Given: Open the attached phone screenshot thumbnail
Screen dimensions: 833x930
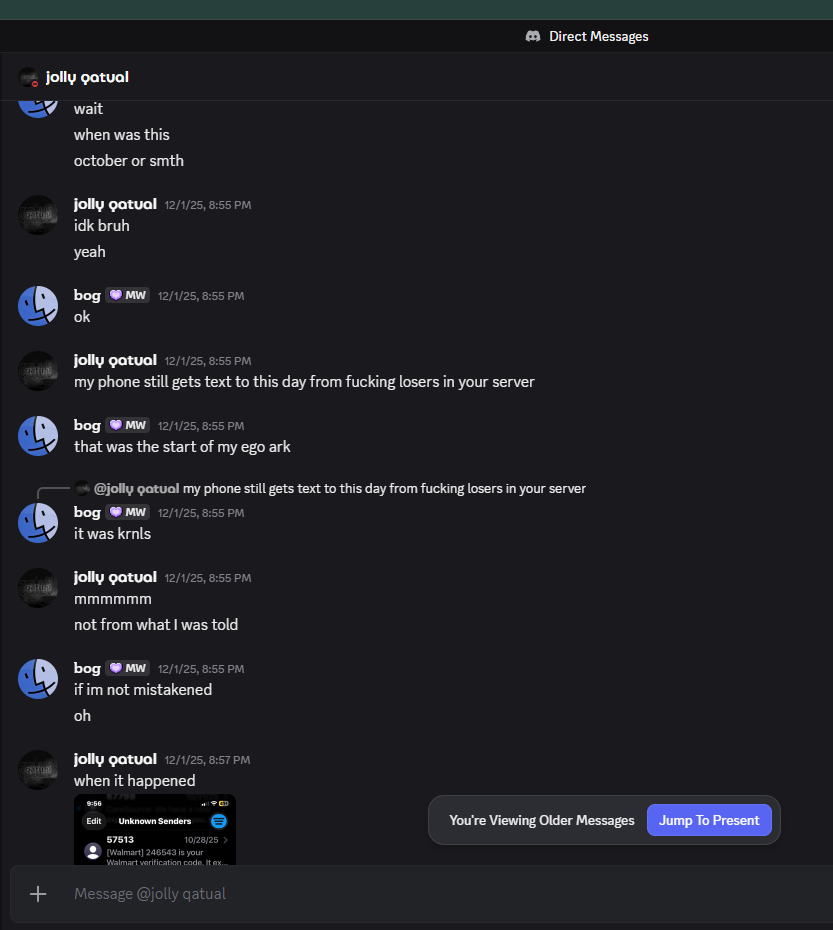Looking at the screenshot, I should [155, 828].
